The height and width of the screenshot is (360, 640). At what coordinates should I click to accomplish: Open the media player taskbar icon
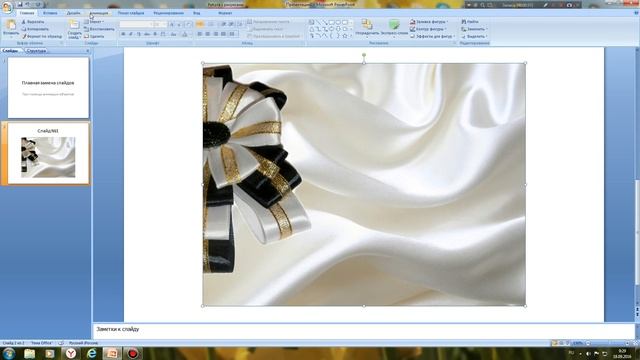coord(50,353)
